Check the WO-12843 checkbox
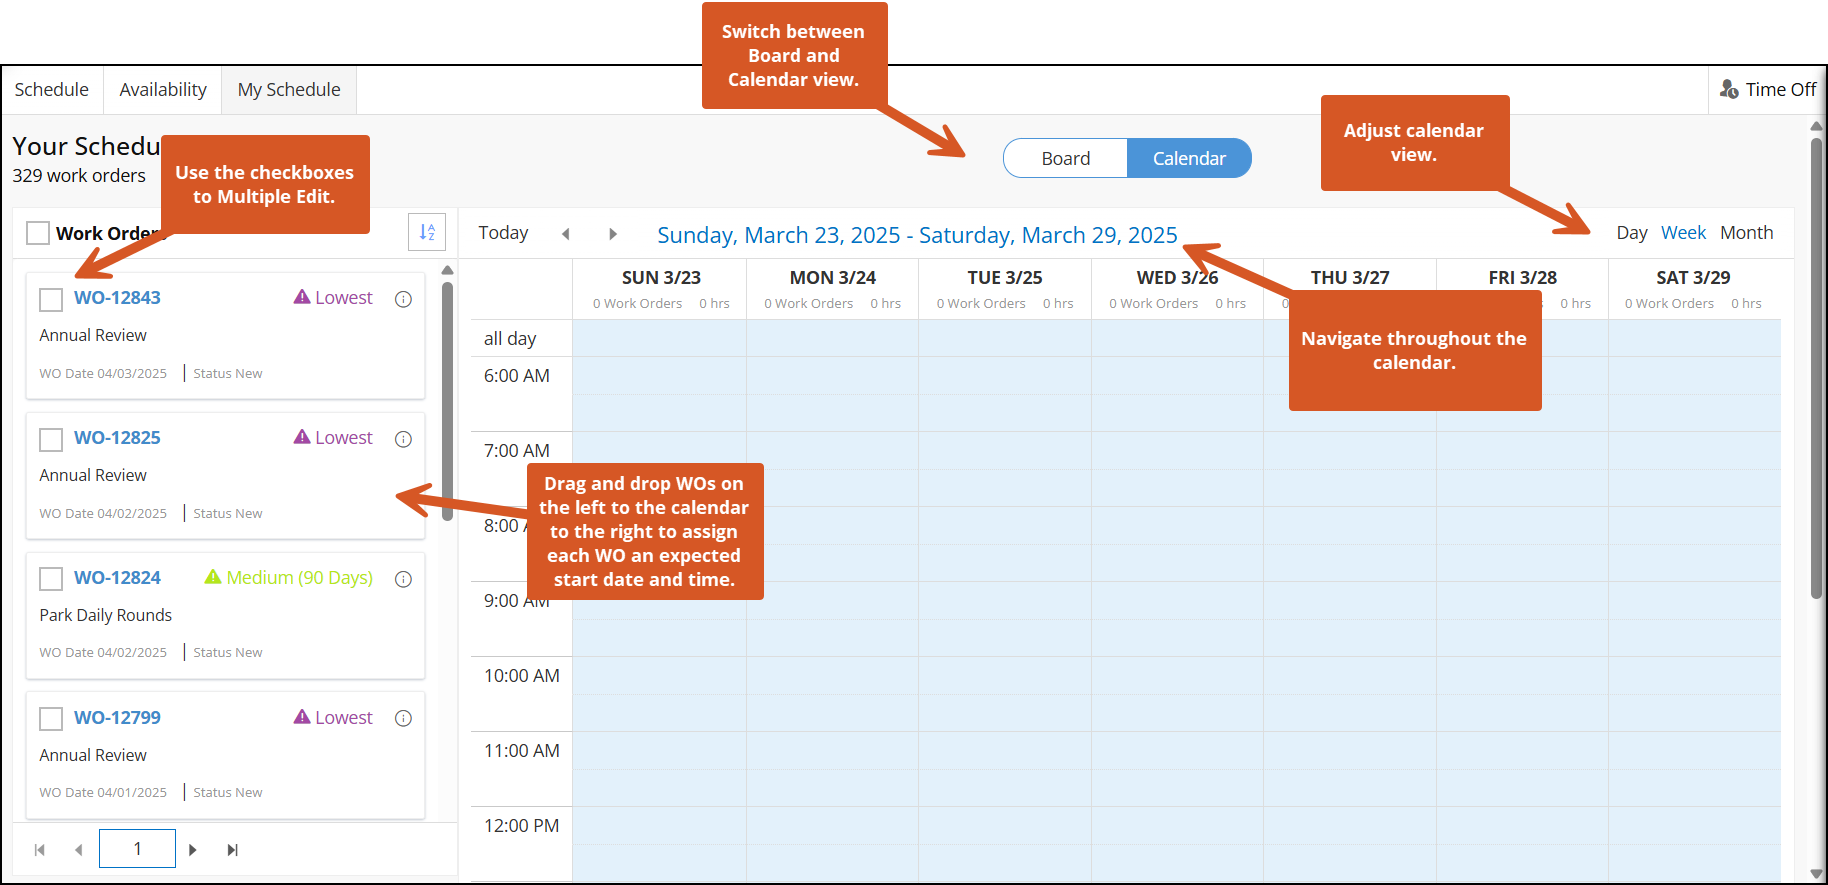1828x885 pixels. 51,299
